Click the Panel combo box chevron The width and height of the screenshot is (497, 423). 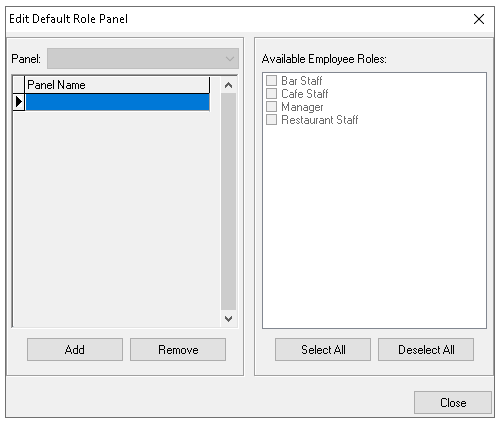[230, 59]
